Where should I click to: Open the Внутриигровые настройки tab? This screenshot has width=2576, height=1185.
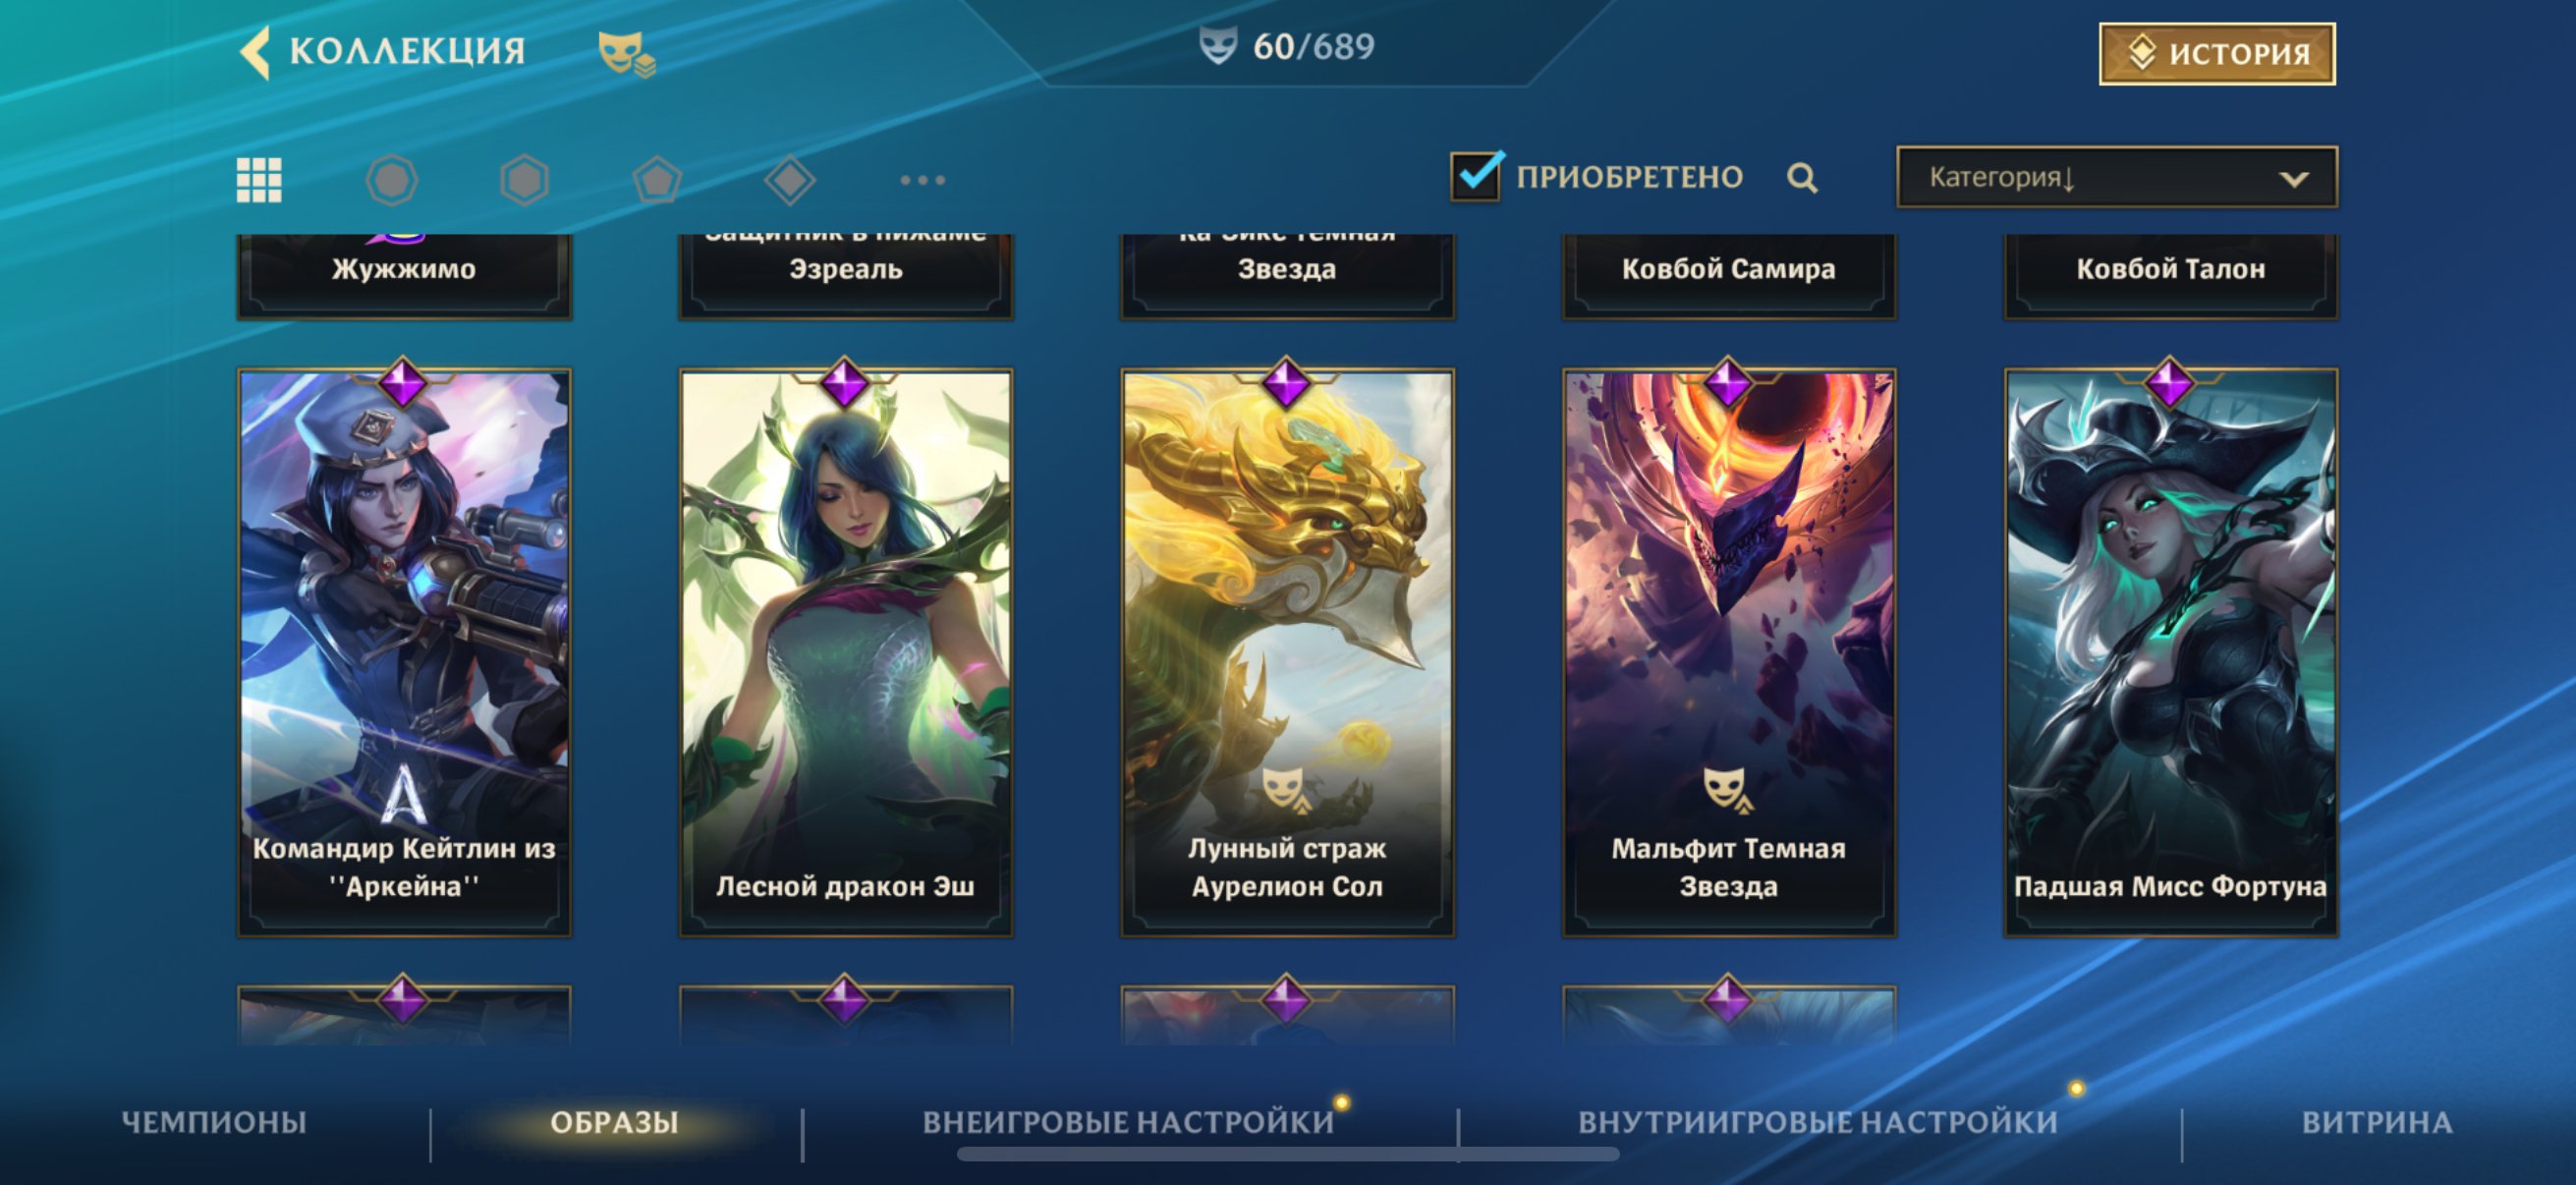coord(1818,1122)
